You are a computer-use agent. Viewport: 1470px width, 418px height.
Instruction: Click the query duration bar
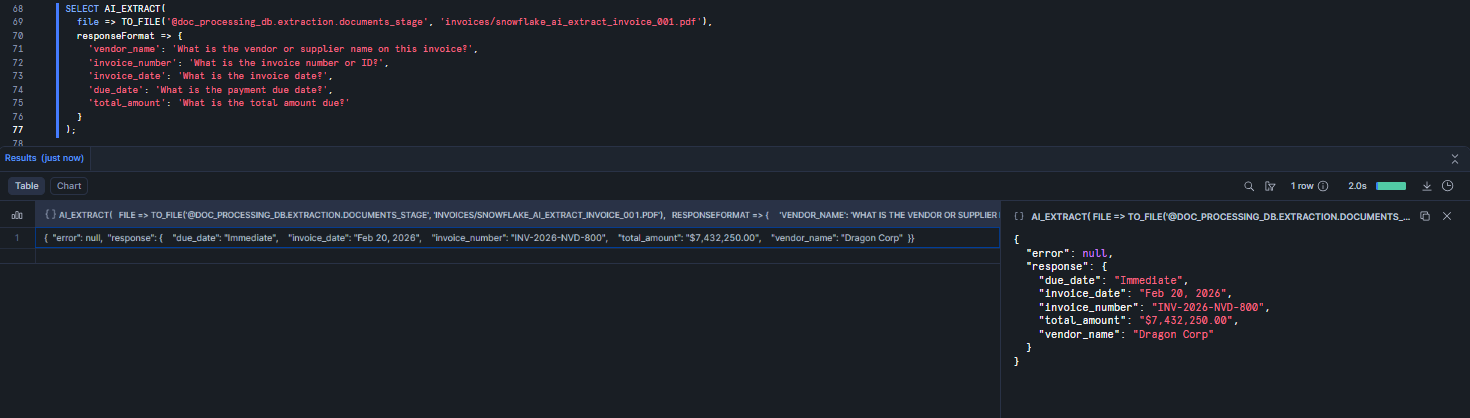1391,186
